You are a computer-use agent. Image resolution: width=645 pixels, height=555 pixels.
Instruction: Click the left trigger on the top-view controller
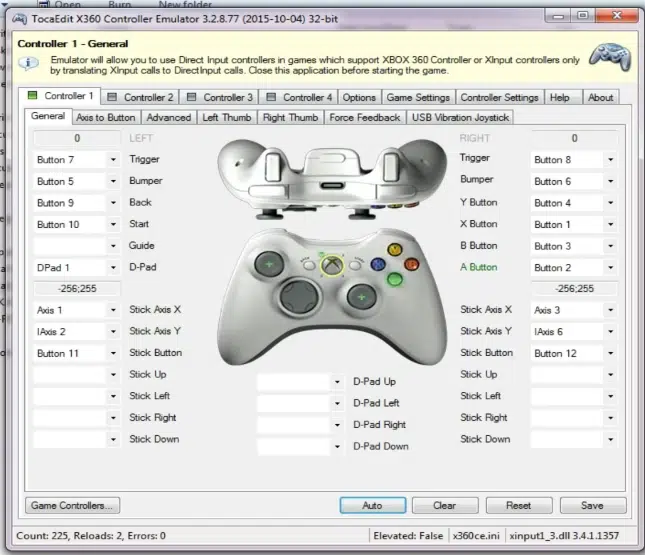coord(272,167)
